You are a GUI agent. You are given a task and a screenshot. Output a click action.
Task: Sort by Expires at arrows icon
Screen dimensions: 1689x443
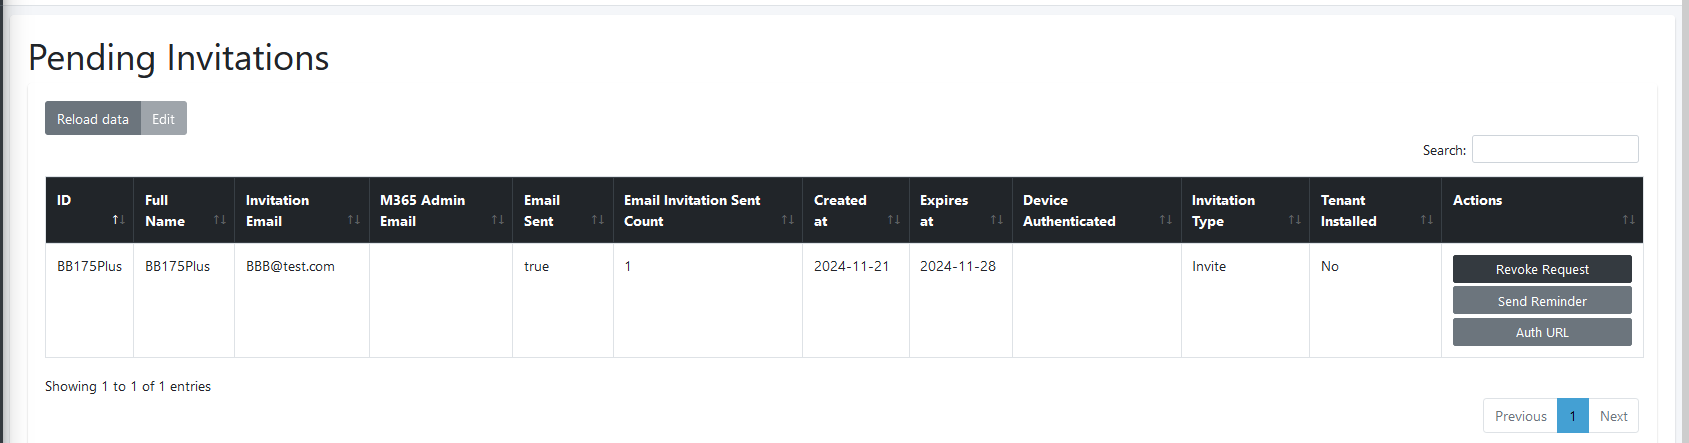coord(996,220)
